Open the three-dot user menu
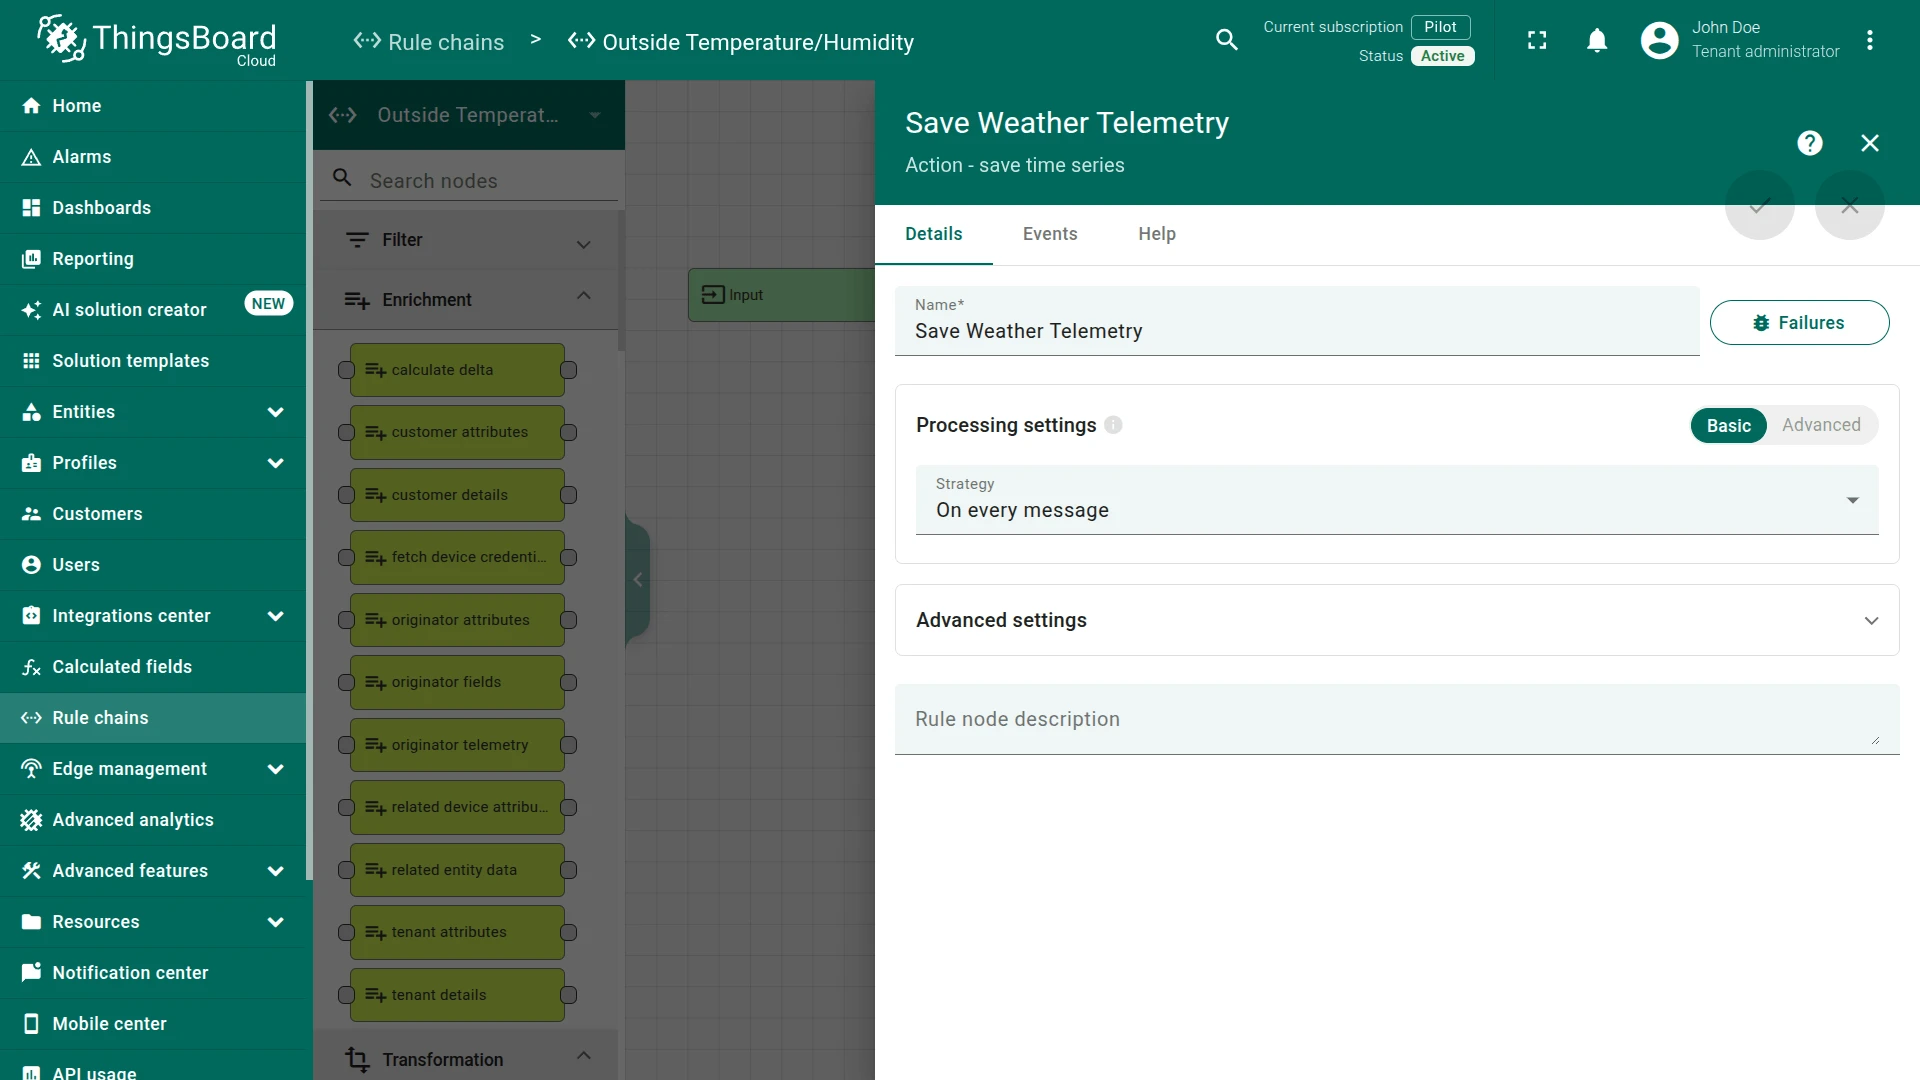The height and width of the screenshot is (1080, 1920). (1869, 40)
